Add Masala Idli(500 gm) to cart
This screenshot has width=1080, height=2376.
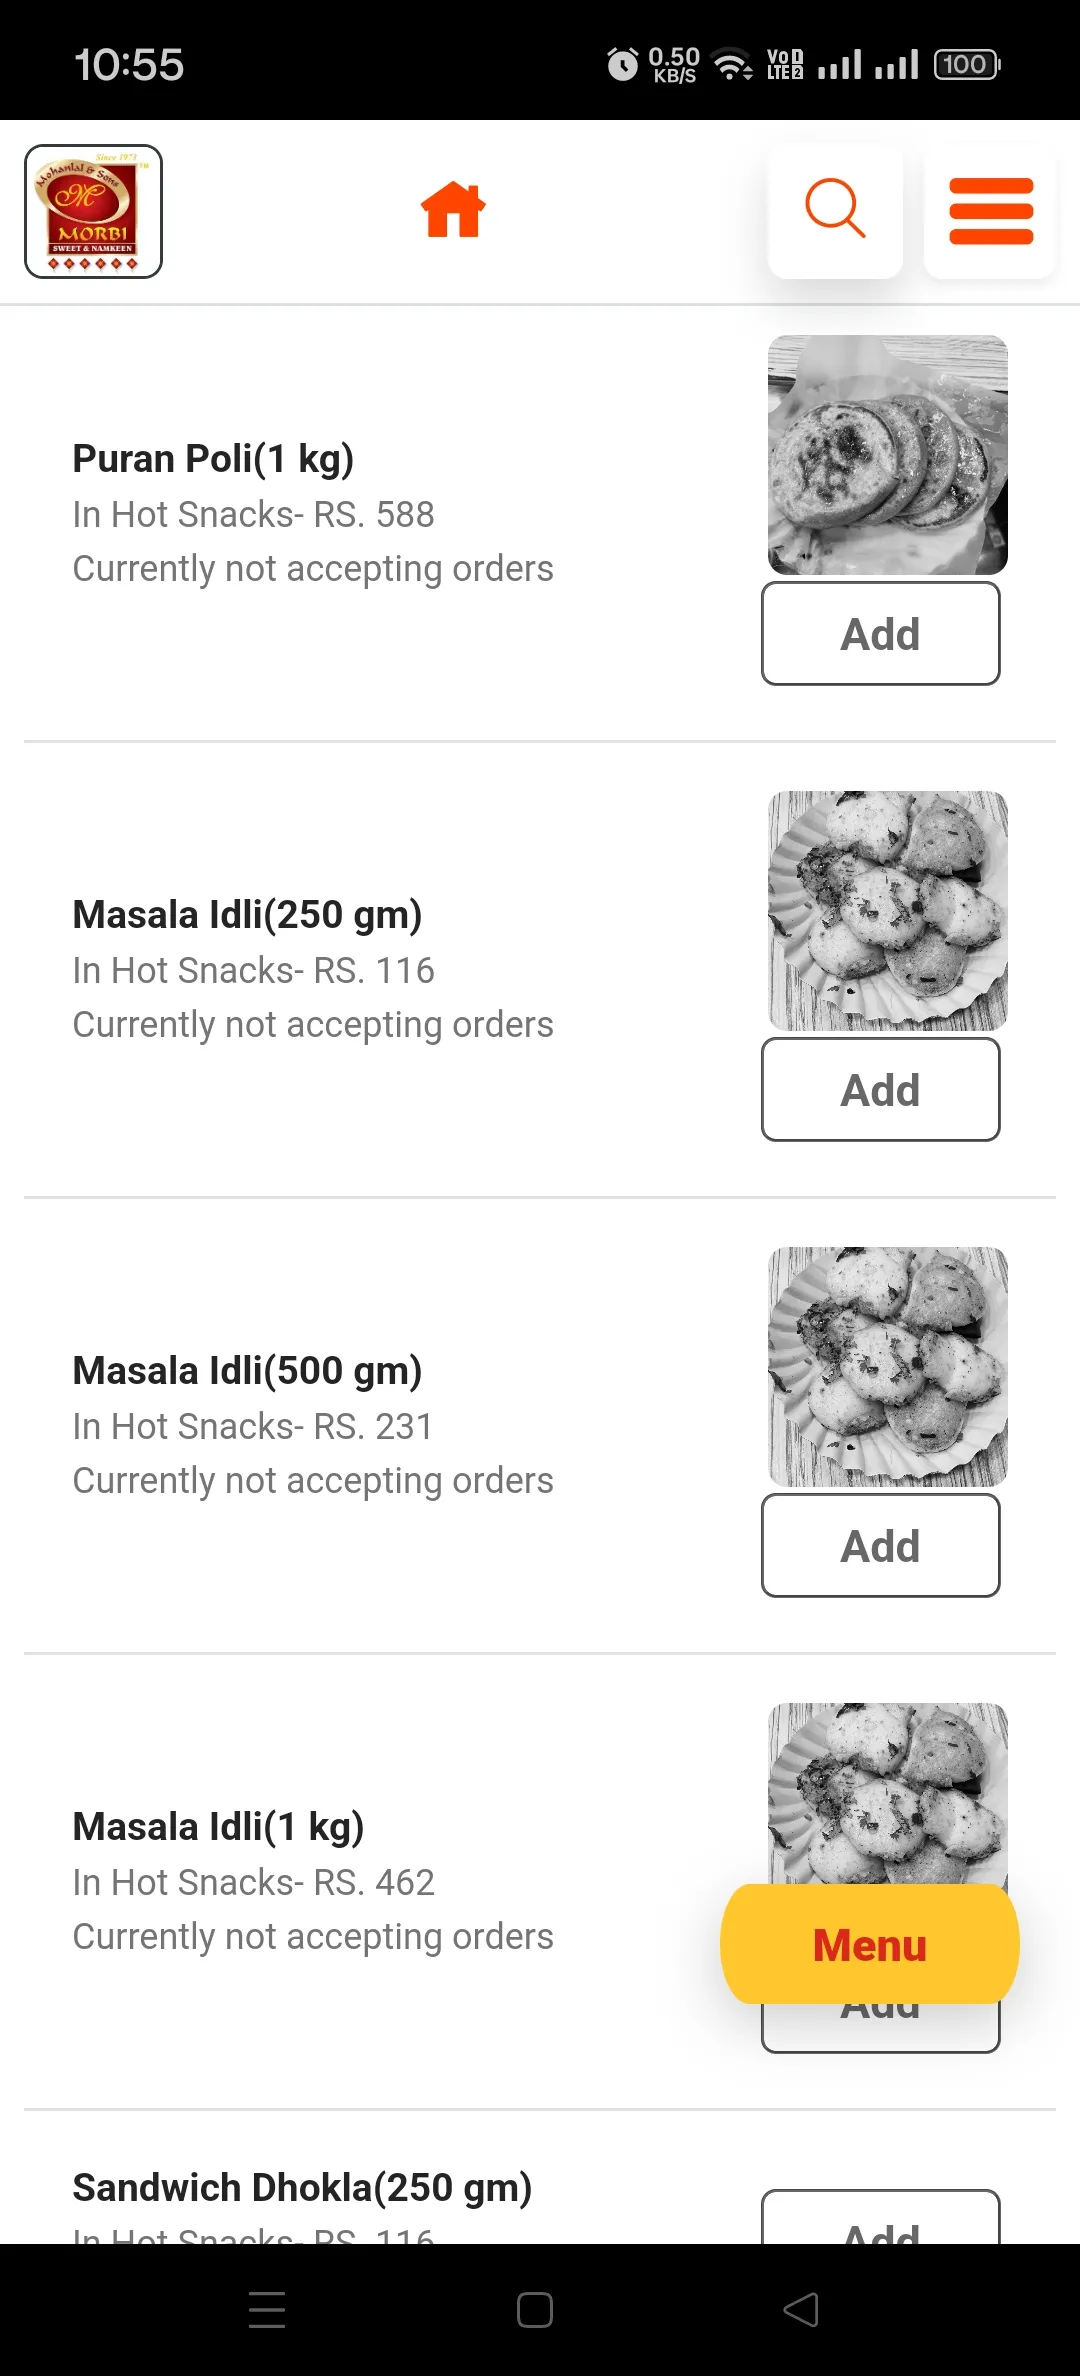tap(881, 1546)
